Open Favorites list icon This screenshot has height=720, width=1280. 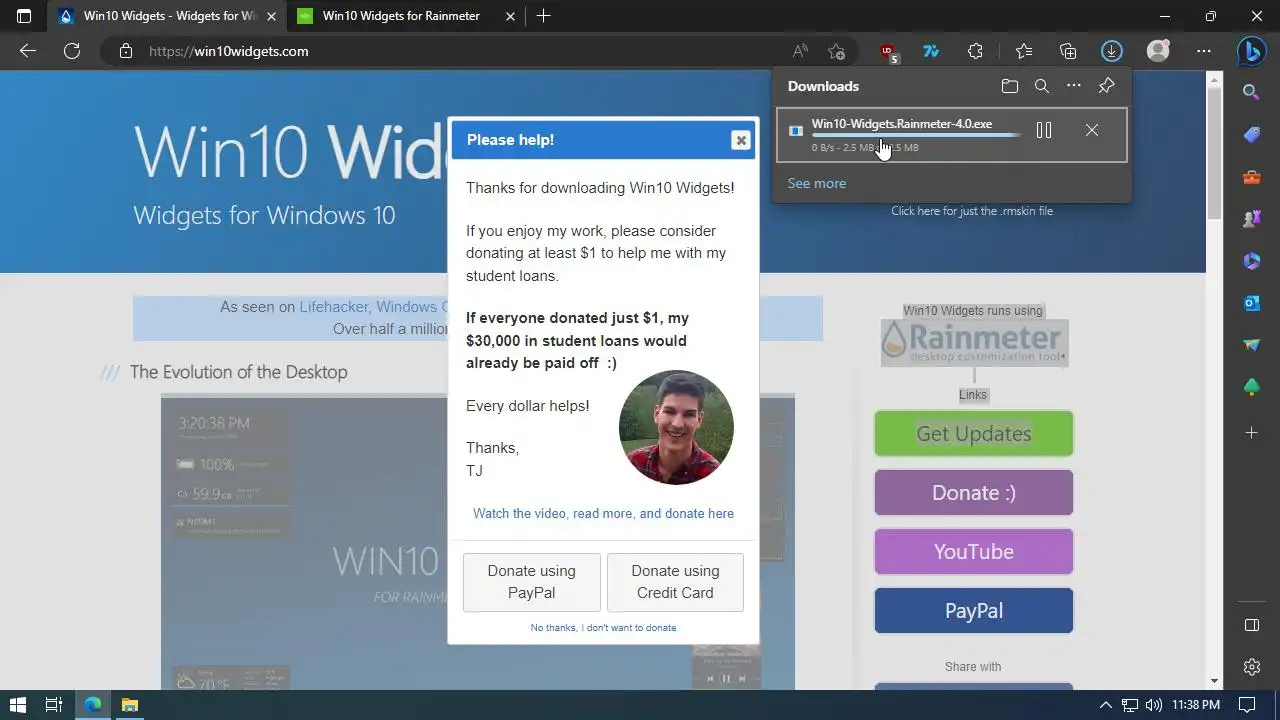(1024, 51)
